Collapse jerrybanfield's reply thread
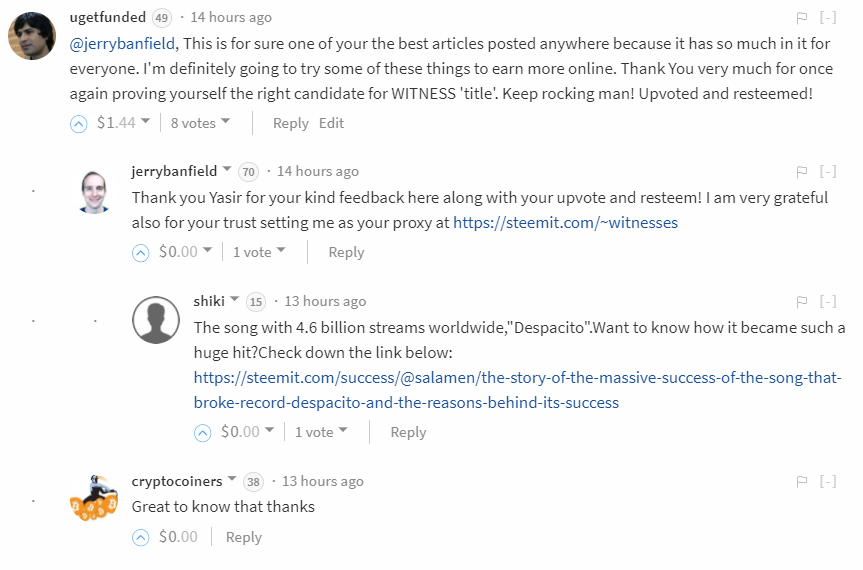Image resolution: width=863 pixels, height=570 pixels. pos(828,171)
